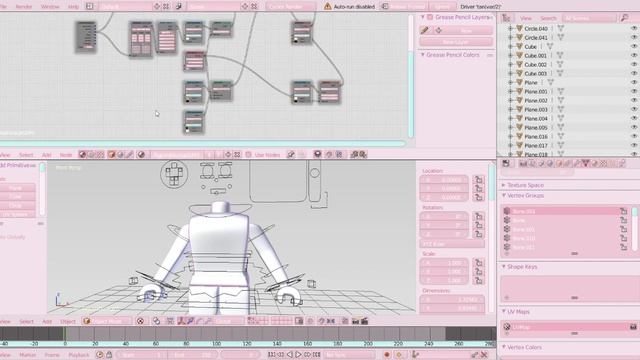Open the node editor Node menu
640x360 pixels.
pyautogui.click(x=65, y=155)
